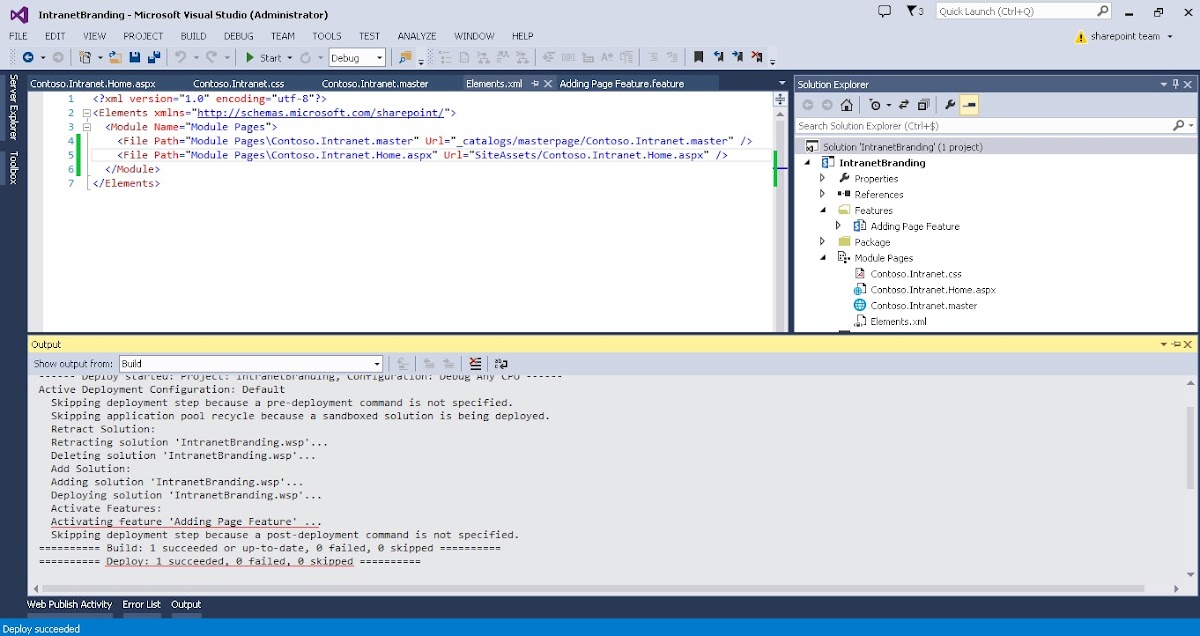Select Contoso.Intranet.css in Solution Explorer
Screen dimensions: 1200x636
coord(916,274)
